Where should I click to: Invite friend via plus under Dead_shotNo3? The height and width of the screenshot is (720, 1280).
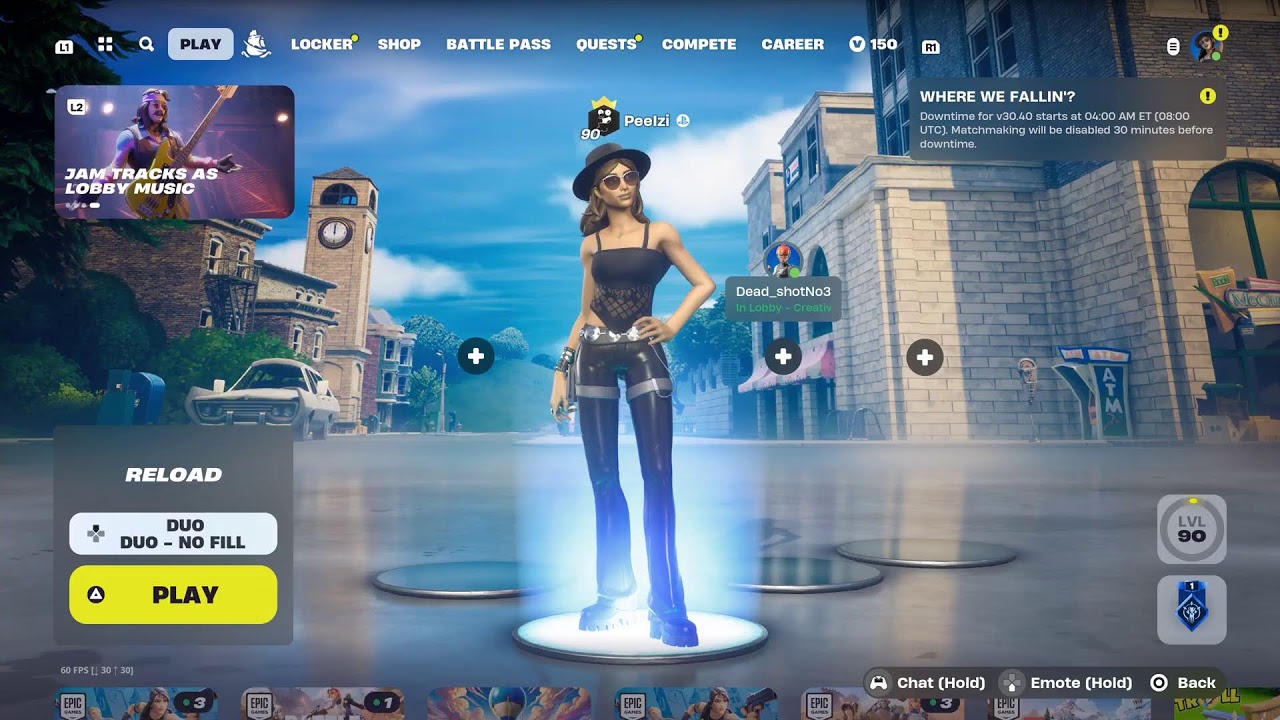[783, 356]
